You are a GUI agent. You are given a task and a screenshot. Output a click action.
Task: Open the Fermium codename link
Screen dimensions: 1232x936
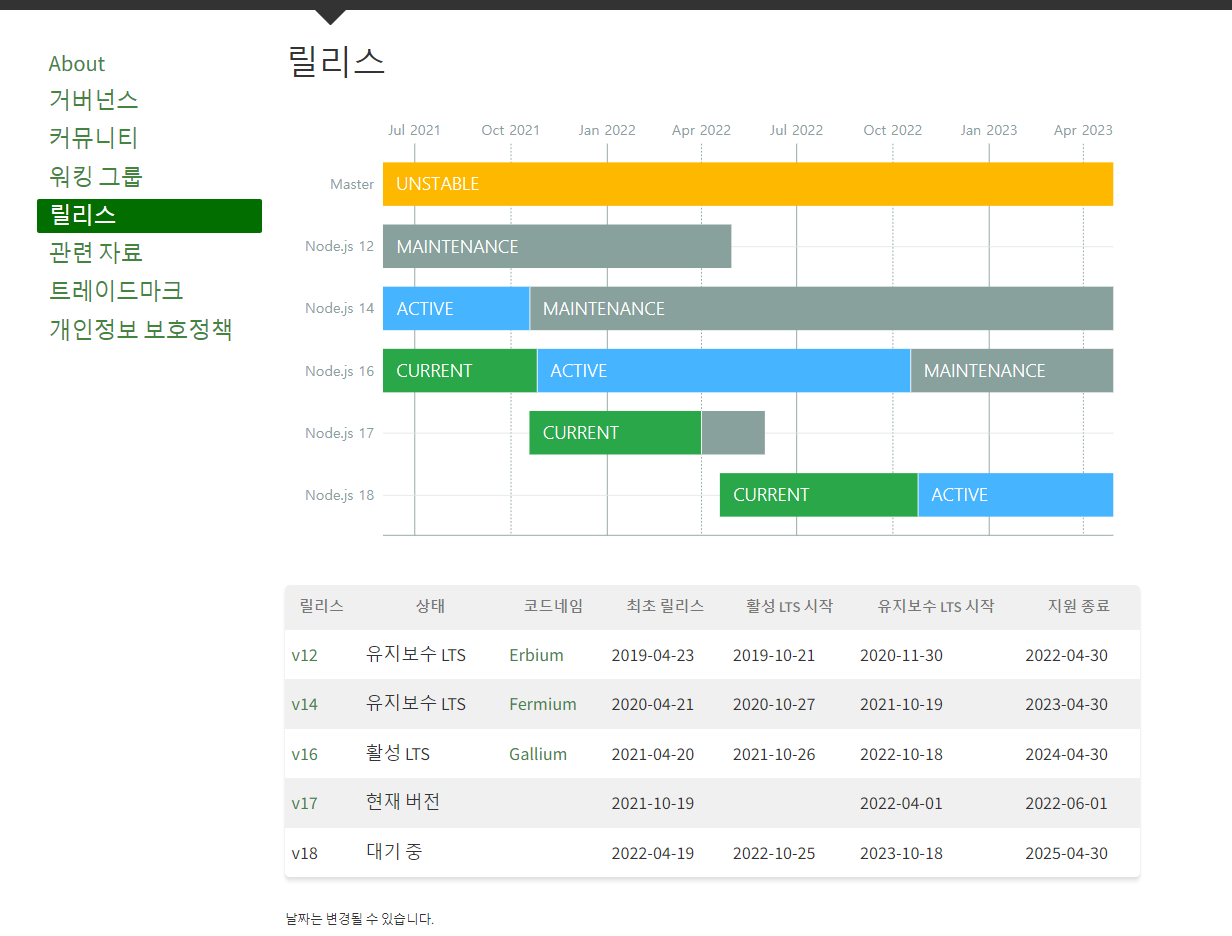pyautogui.click(x=543, y=704)
